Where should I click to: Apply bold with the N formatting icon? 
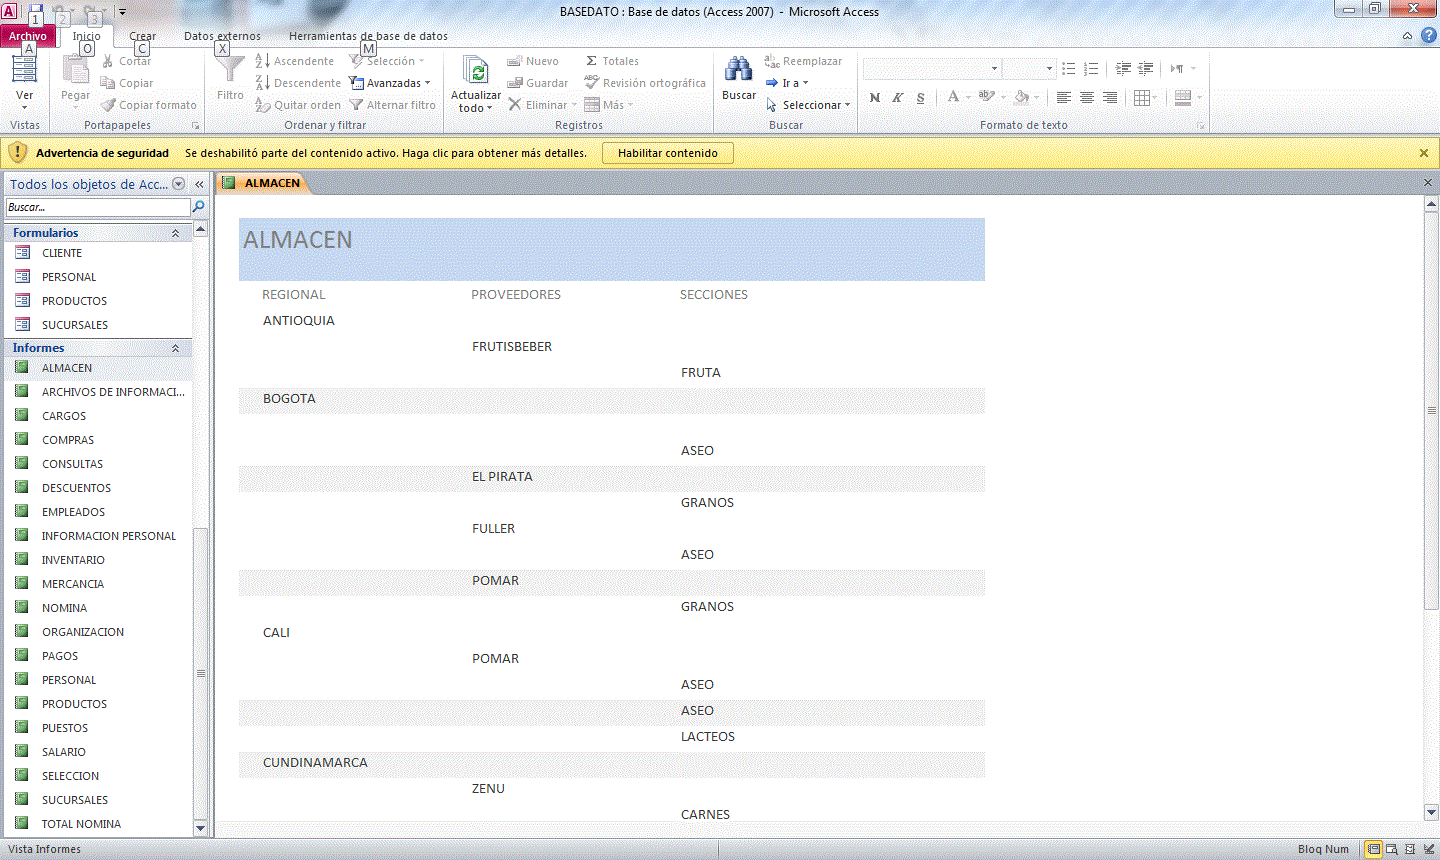point(874,97)
